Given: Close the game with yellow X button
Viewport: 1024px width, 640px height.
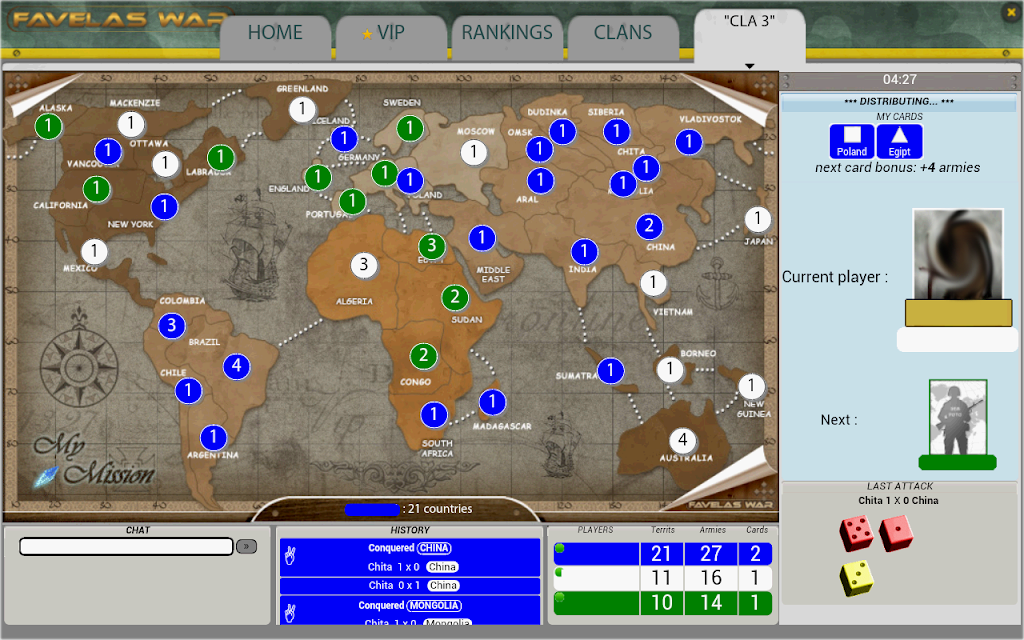Looking at the screenshot, I should (1011, 12).
